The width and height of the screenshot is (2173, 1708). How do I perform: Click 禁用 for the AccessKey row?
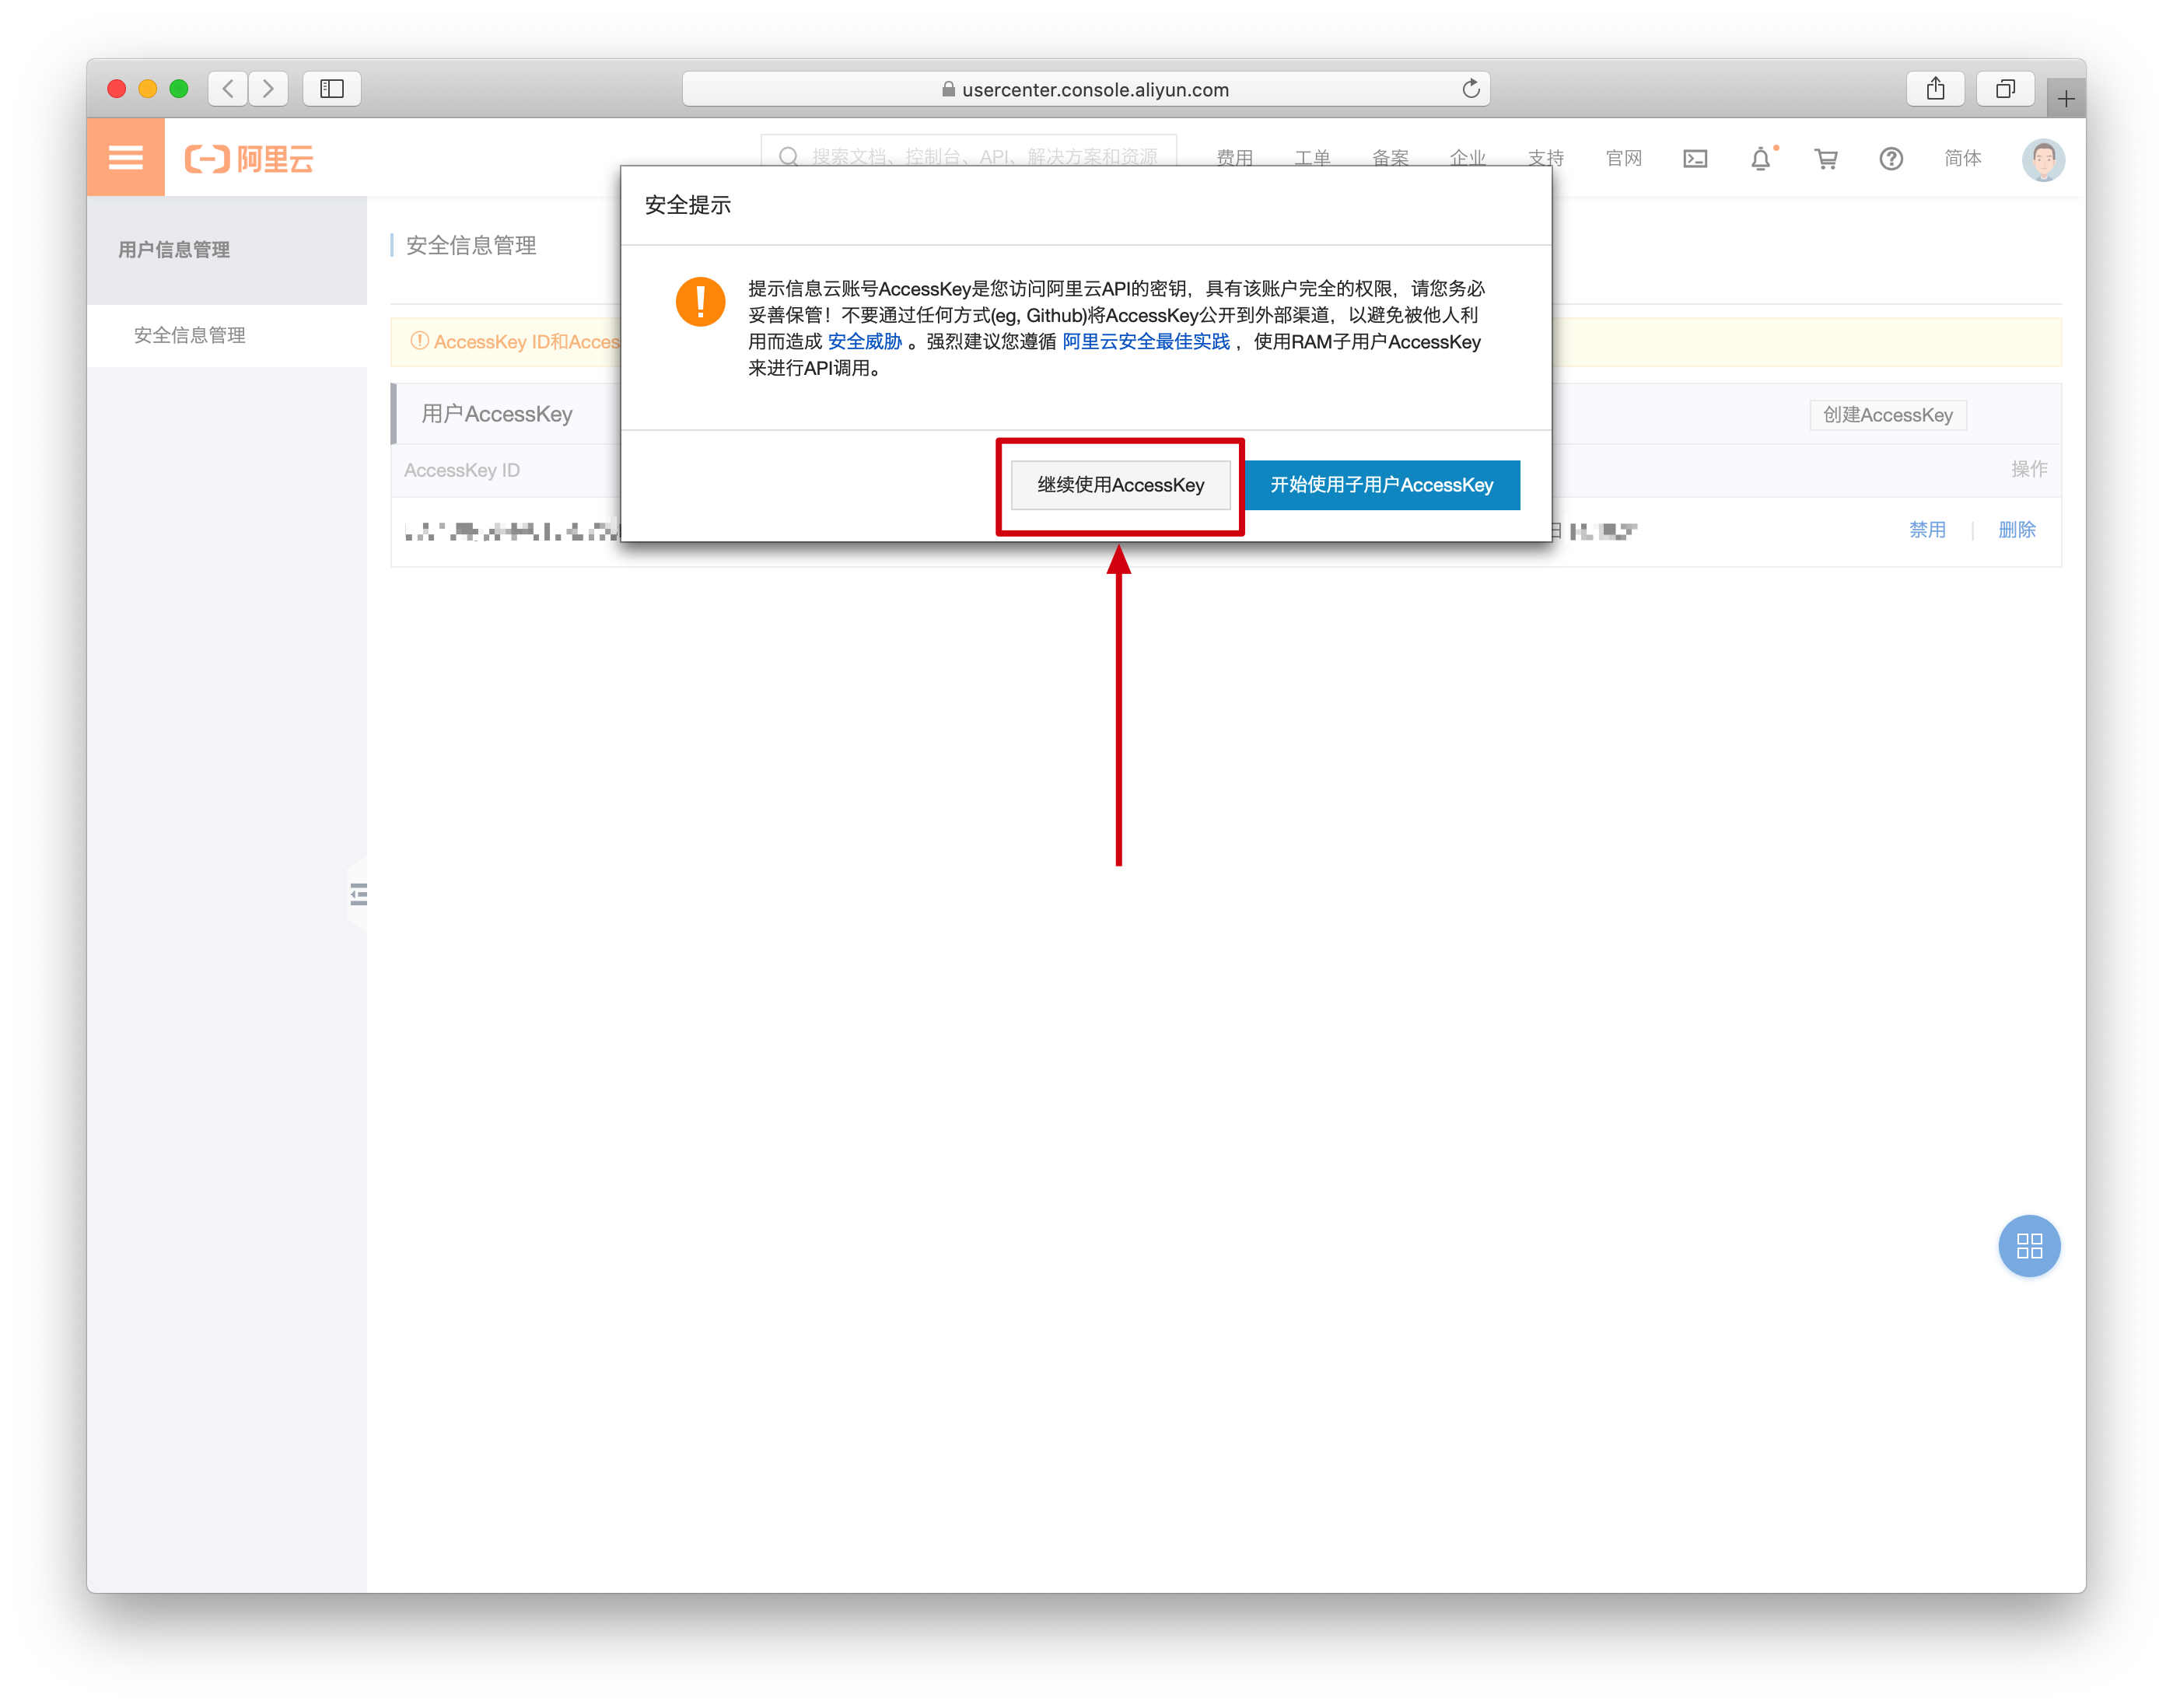1927,530
